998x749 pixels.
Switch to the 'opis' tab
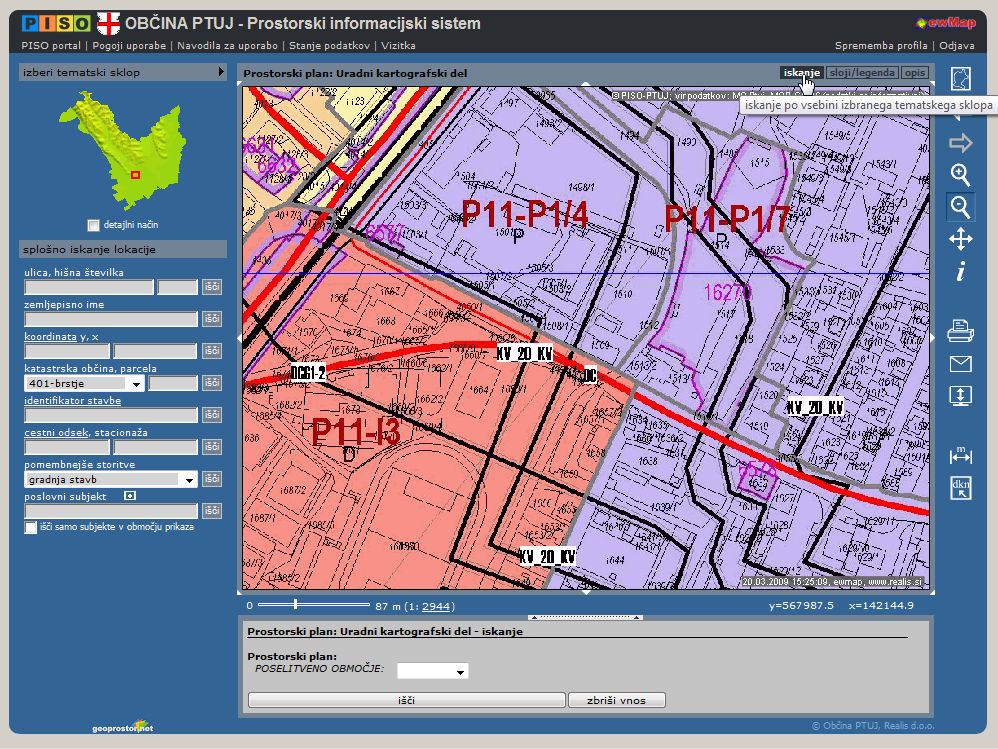[x=914, y=73]
